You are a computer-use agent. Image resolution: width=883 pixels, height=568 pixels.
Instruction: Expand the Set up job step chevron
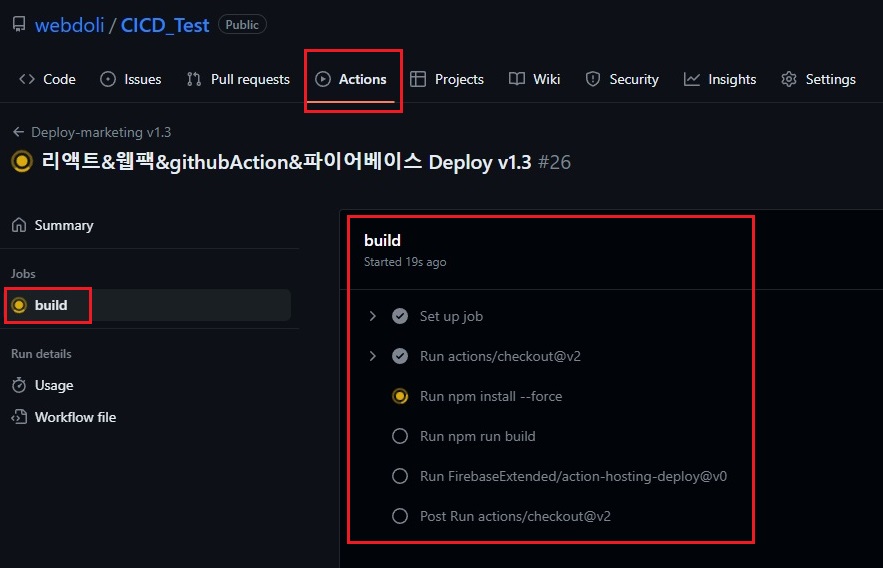(x=372, y=316)
